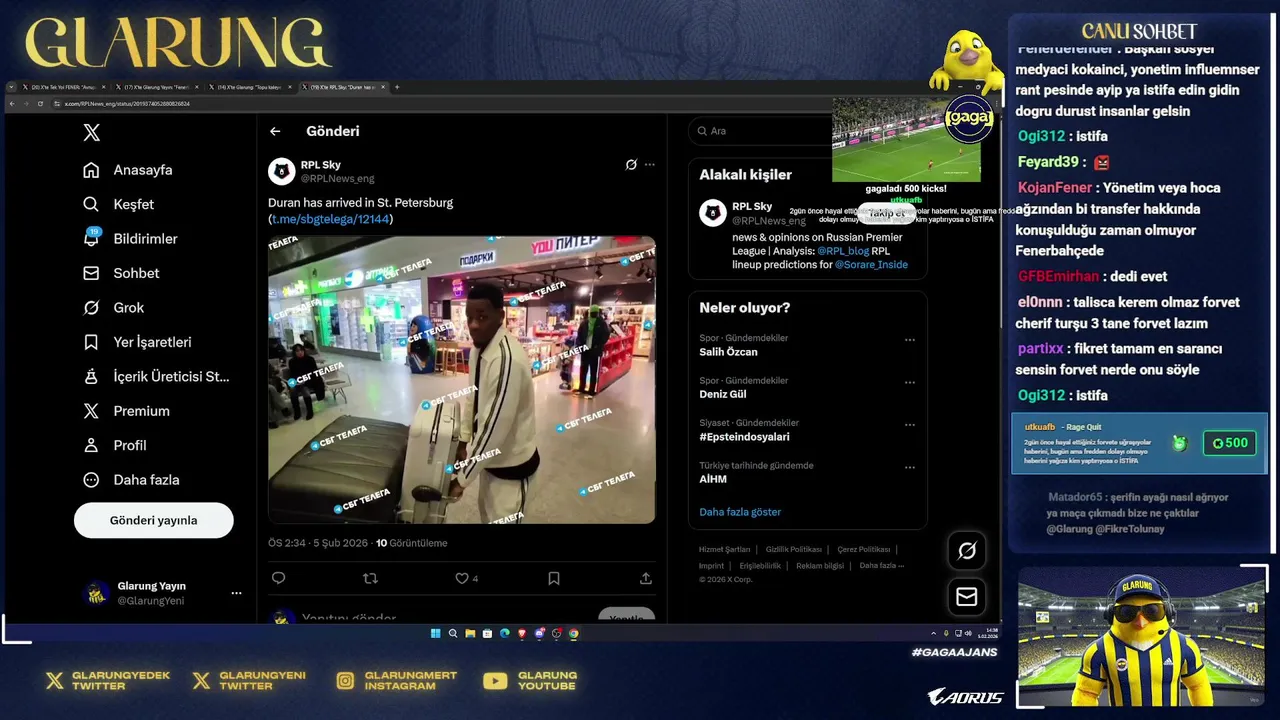Viewport: 1280px width, 720px height.
Task: Follow RPL Sky with Takip et button
Action: pyautogui.click(x=886, y=213)
